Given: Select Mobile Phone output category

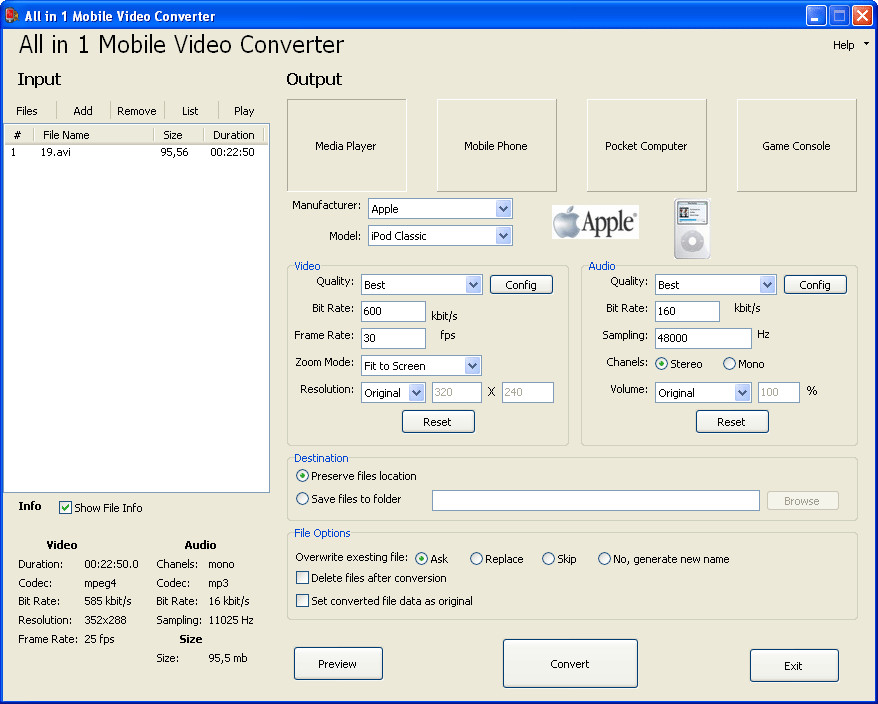Looking at the screenshot, I should tap(496, 146).
